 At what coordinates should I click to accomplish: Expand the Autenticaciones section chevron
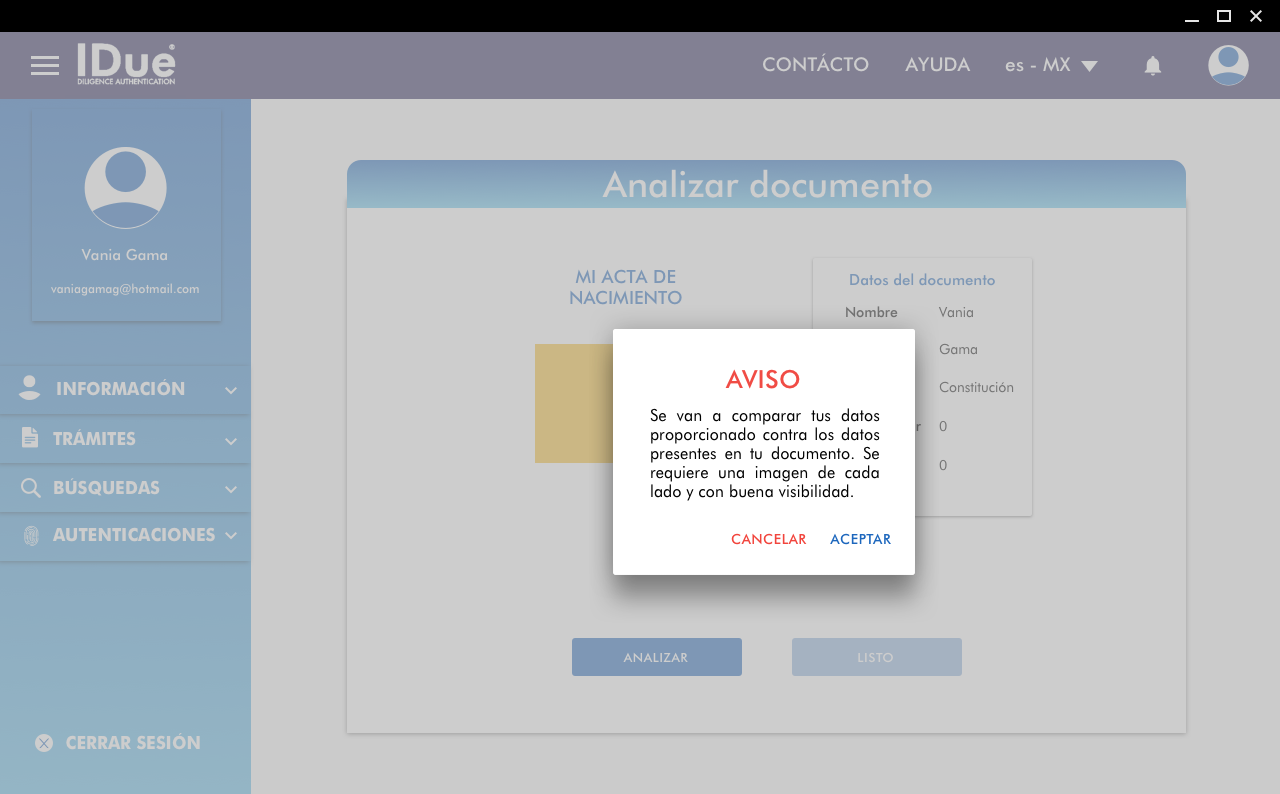[x=231, y=536]
